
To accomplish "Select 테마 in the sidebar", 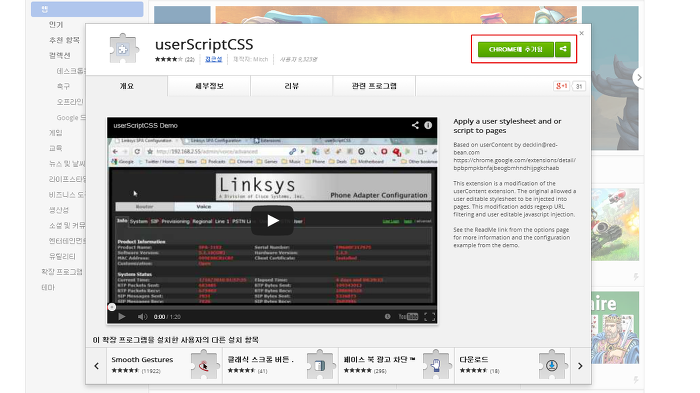I will 48,287.
